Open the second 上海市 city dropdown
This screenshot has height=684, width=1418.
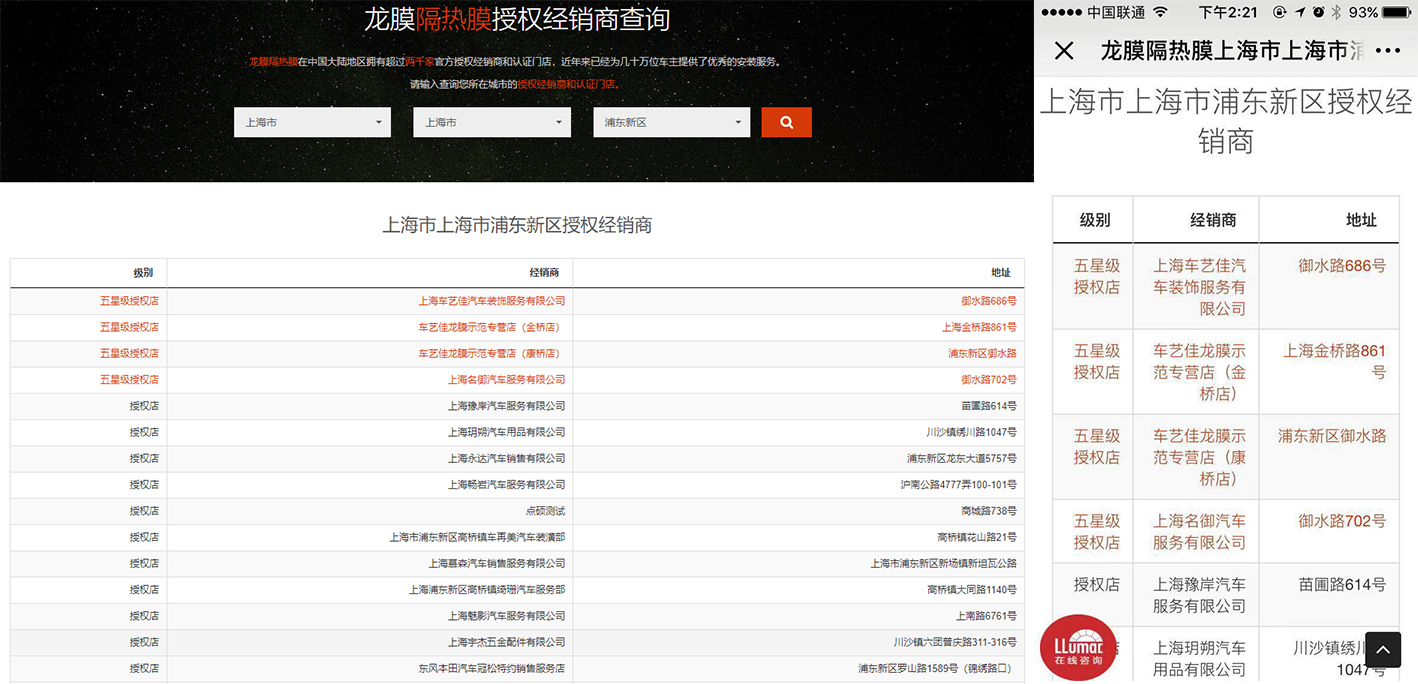491,122
